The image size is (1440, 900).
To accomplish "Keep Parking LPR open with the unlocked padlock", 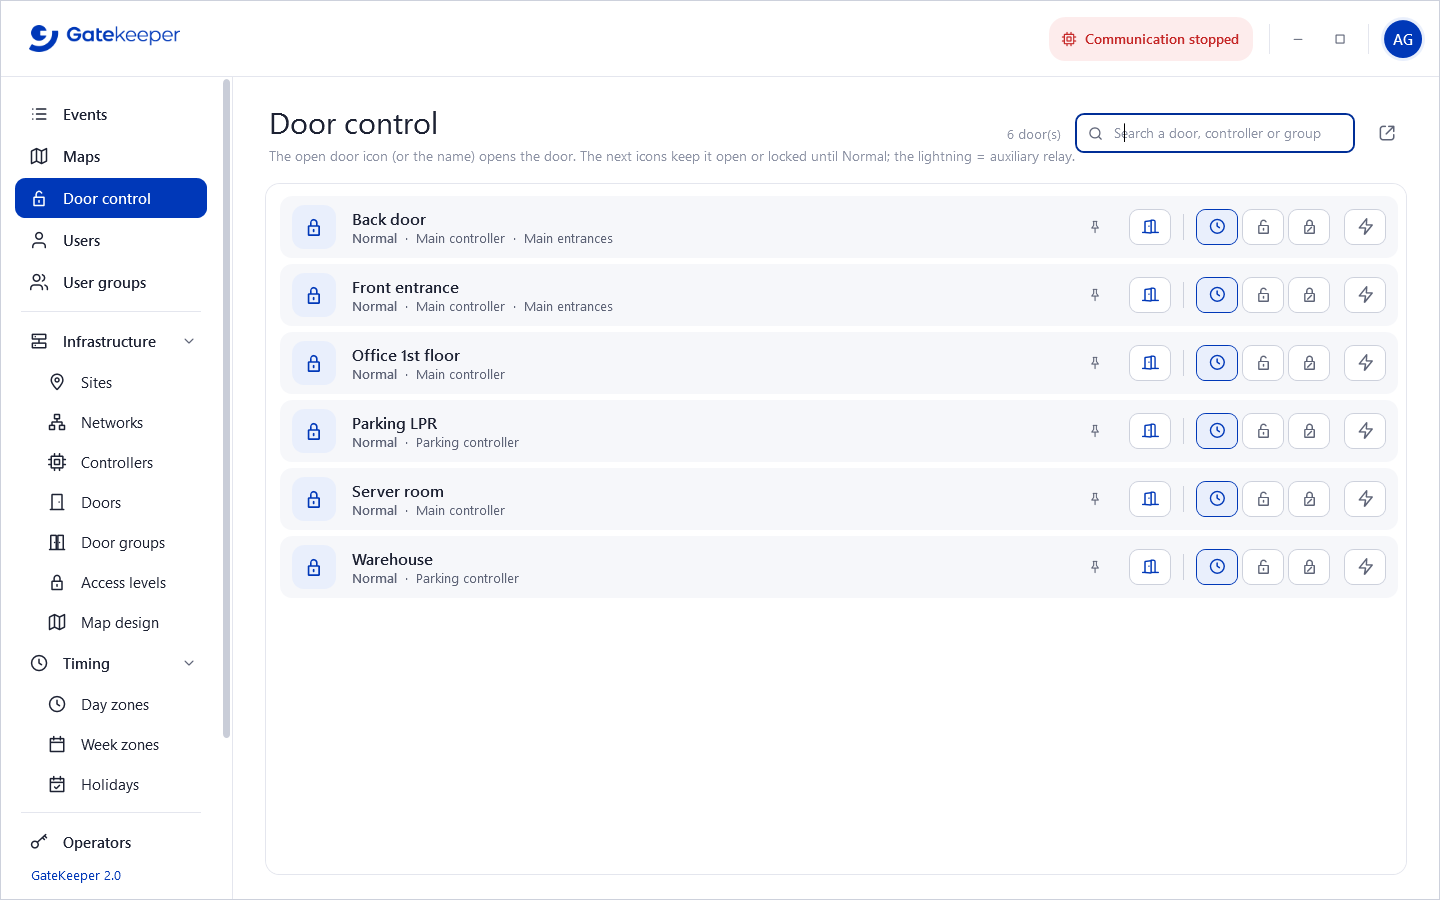I will [1263, 431].
